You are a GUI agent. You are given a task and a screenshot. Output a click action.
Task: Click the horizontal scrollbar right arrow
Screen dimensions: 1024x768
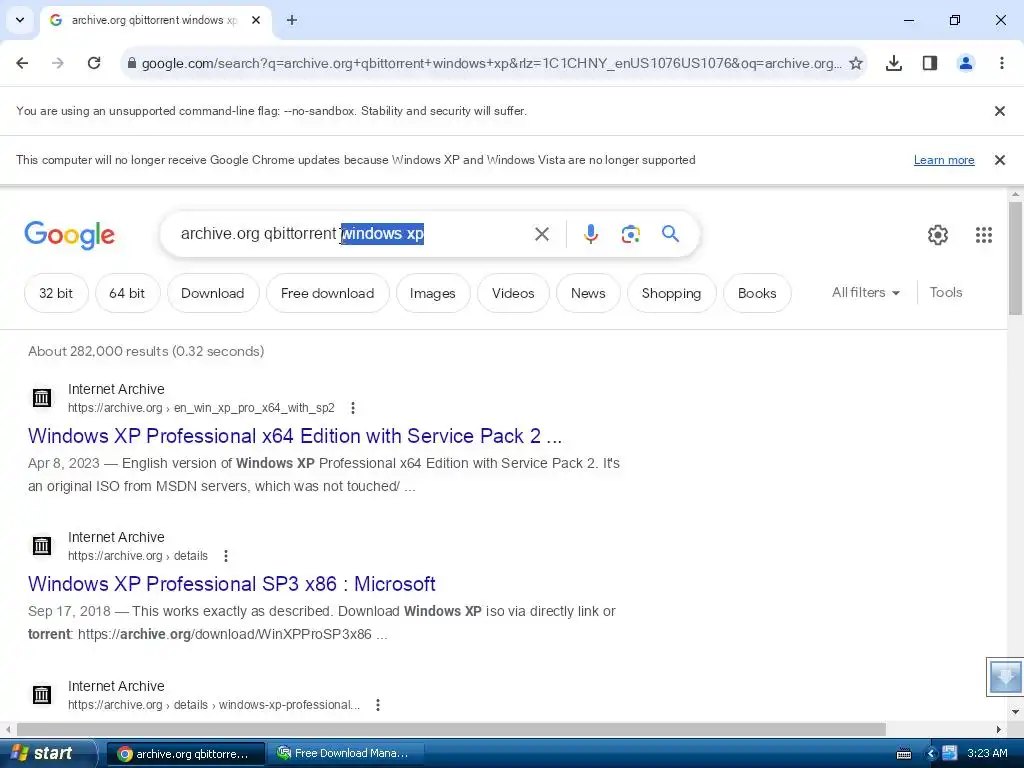999,729
